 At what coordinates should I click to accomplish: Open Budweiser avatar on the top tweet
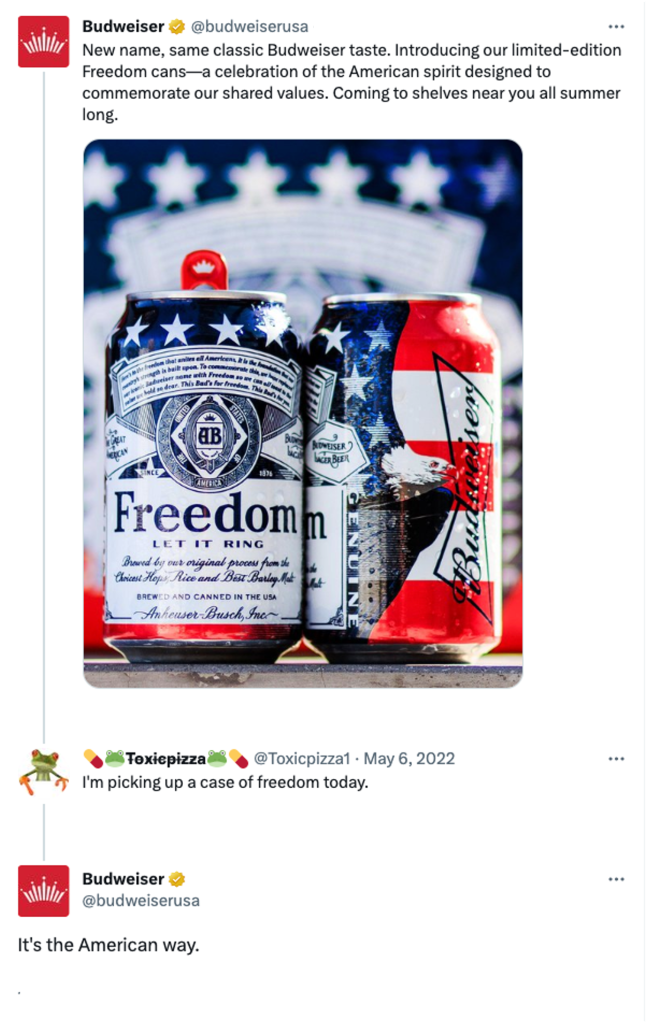point(43,42)
